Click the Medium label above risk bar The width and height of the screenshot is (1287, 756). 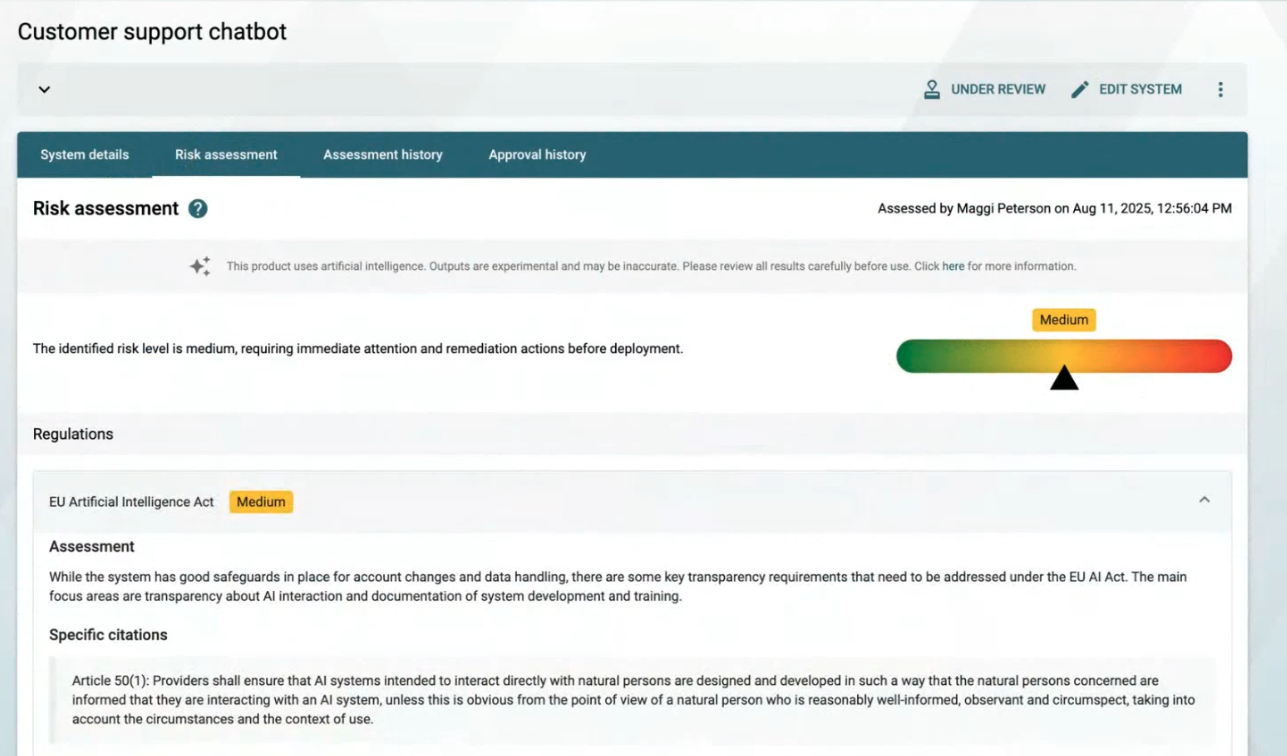tap(1064, 320)
